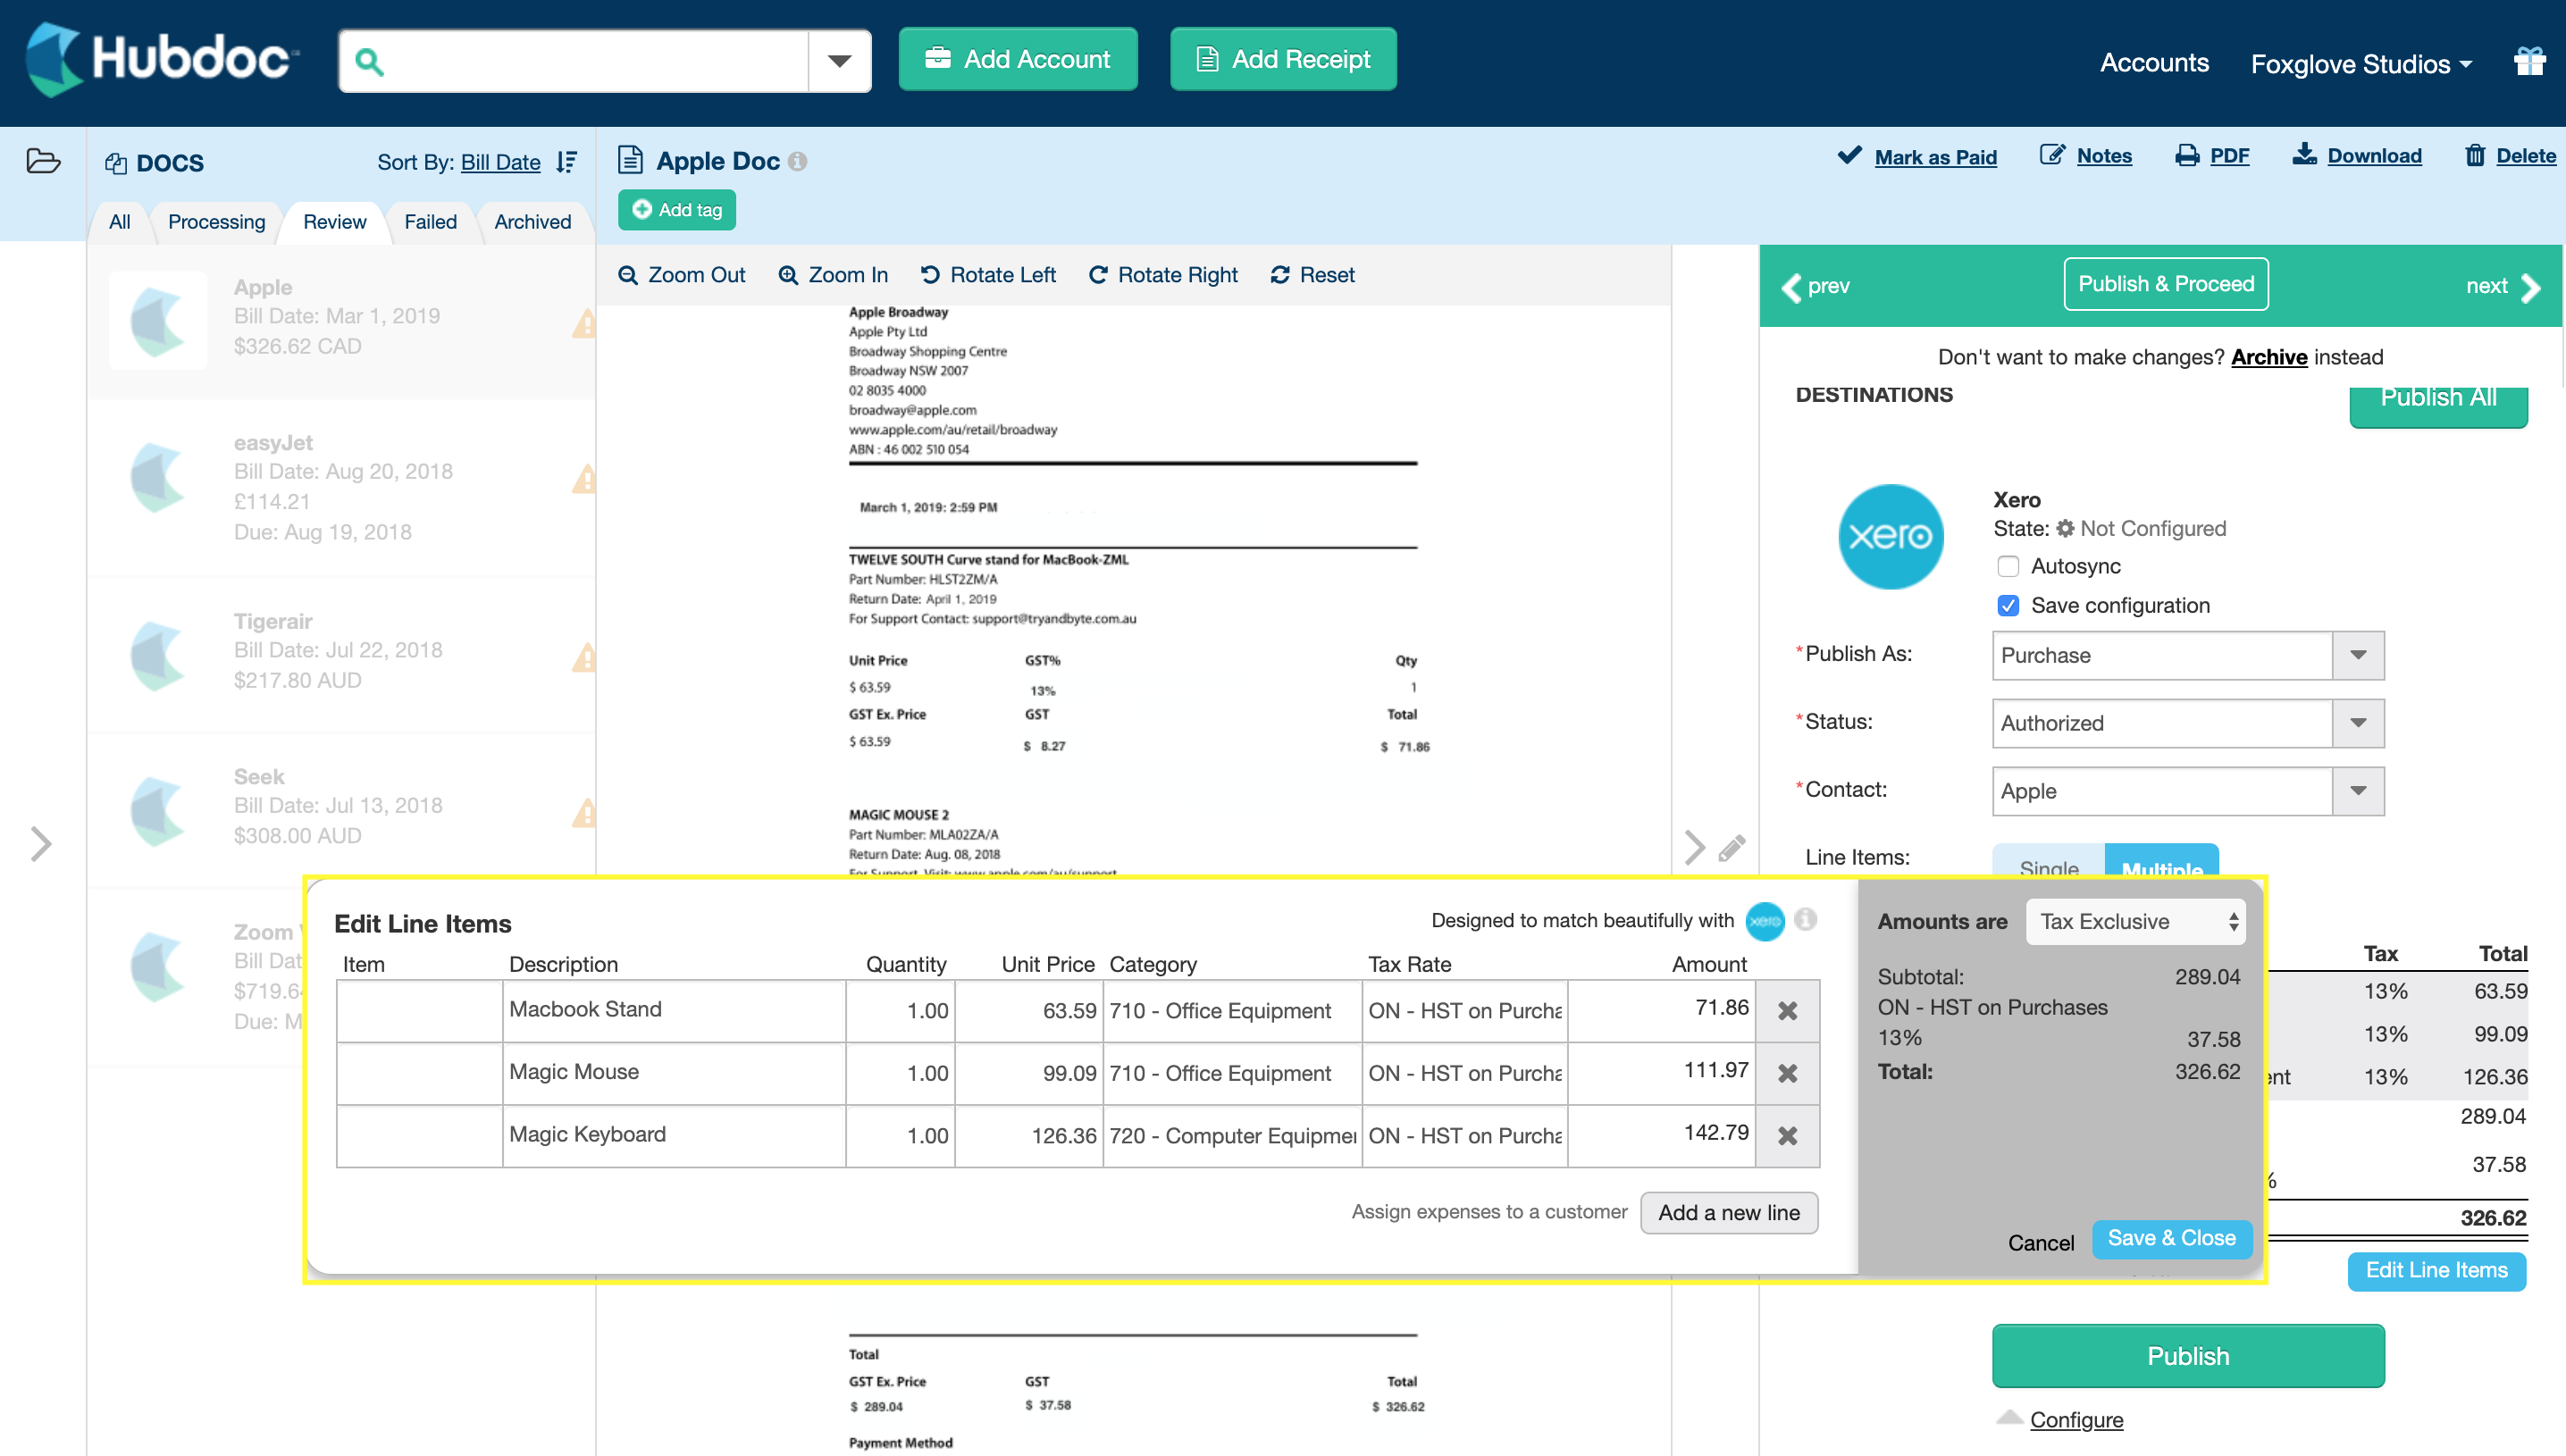Uncheck Save configuration

pyautogui.click(x=2007, y=606)
